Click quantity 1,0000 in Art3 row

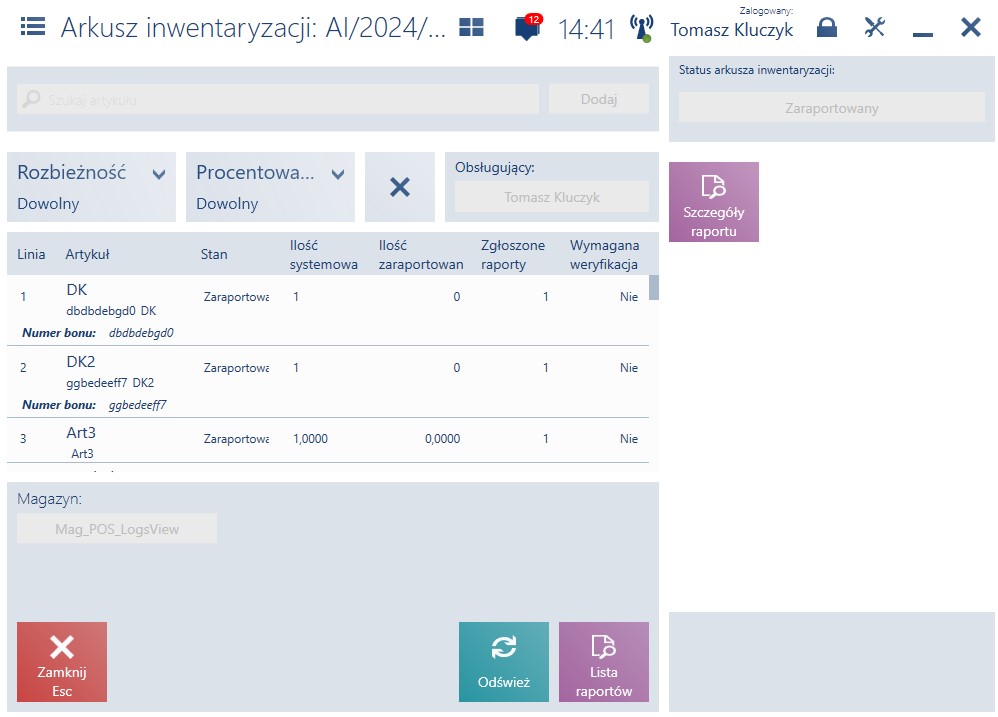pyautogui.click(x=311, y=439)
